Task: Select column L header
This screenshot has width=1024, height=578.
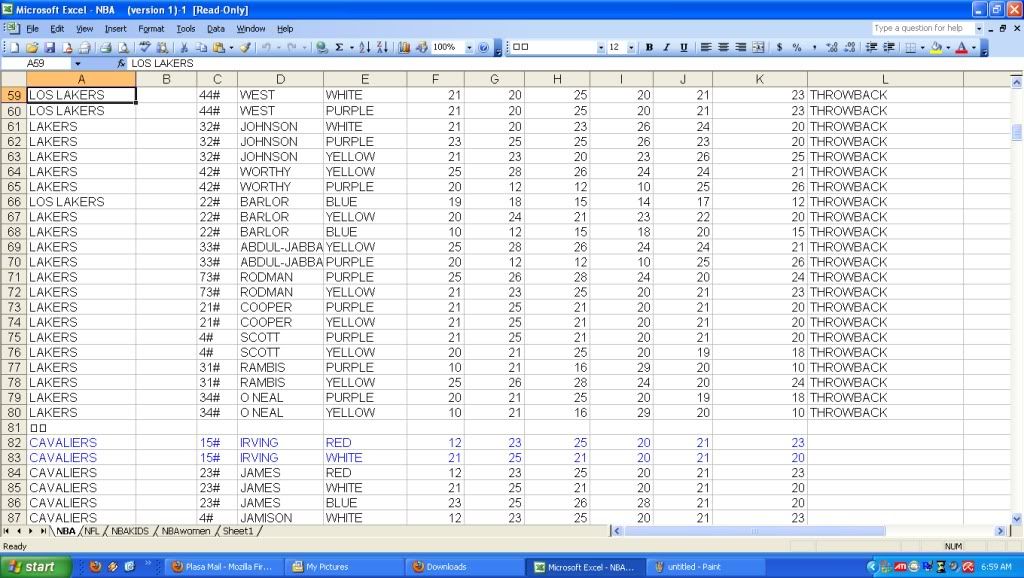Action: (885, 79)
